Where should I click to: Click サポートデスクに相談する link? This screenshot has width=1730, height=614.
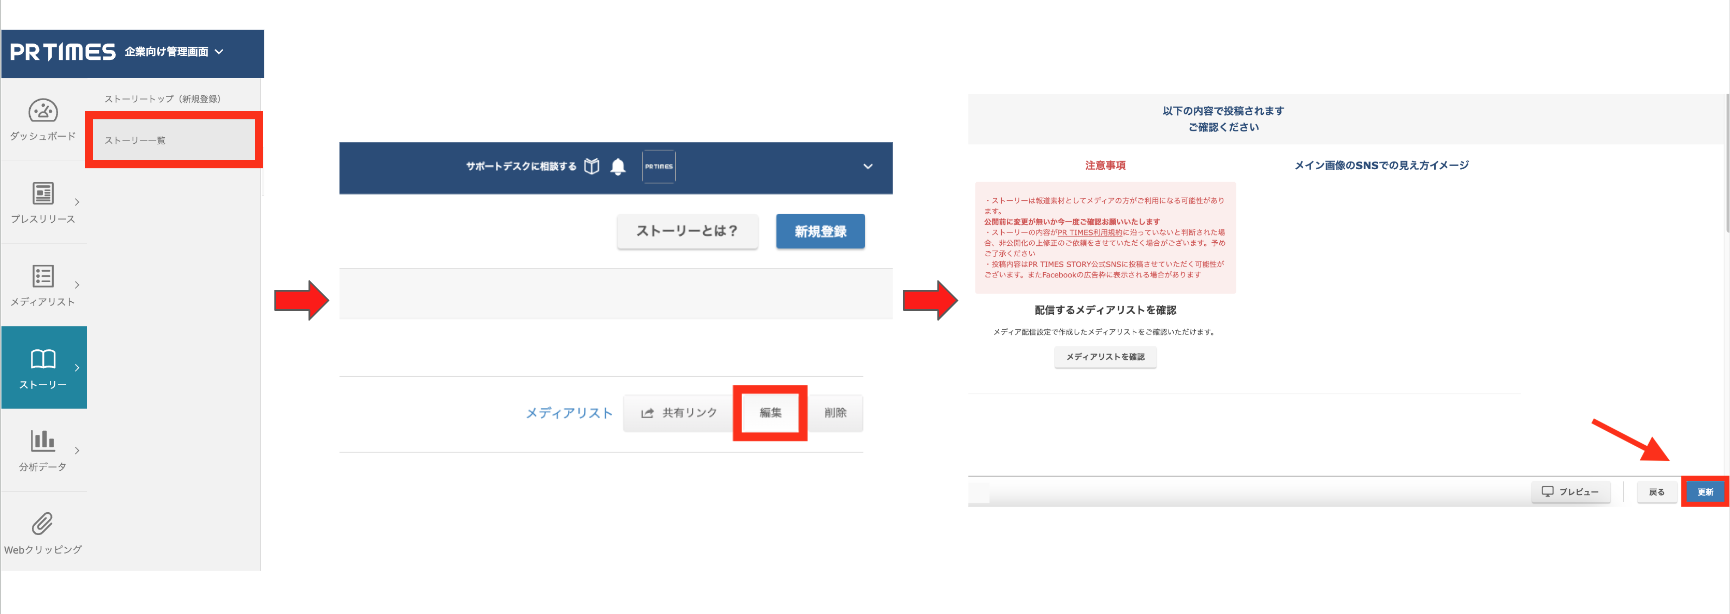coord(521,167)
